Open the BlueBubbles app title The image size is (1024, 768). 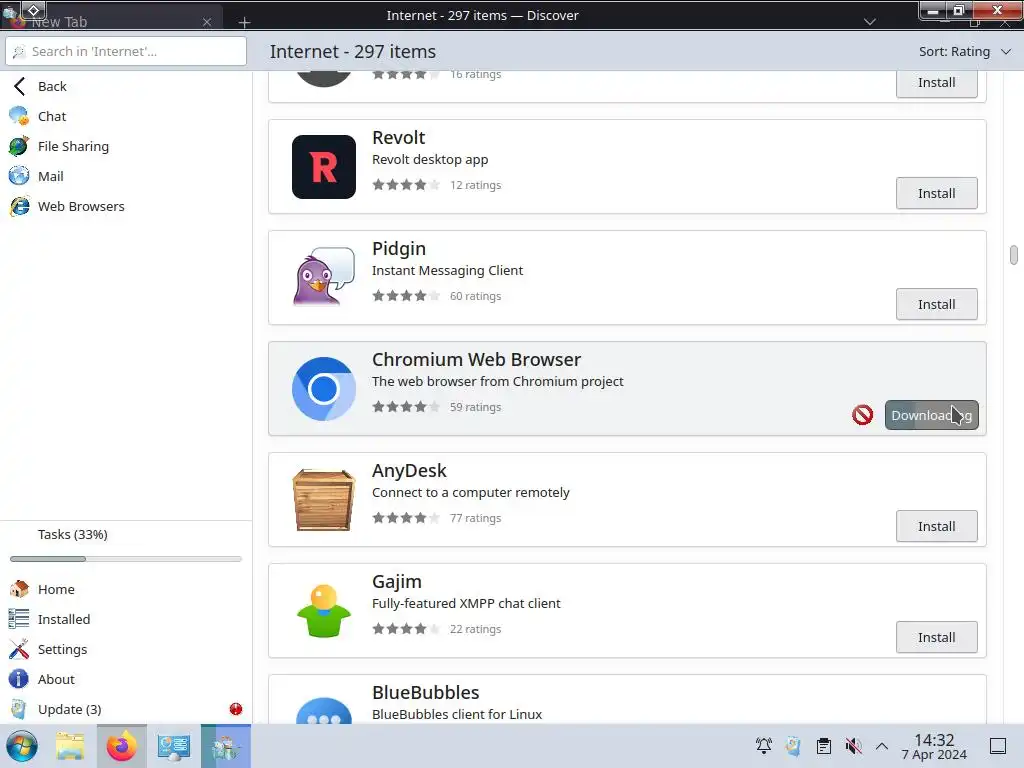point(426,693)
